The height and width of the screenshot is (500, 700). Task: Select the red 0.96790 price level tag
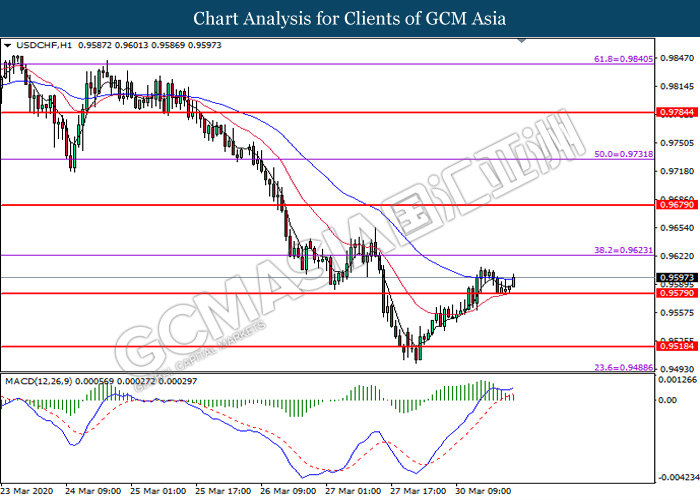(x=677, y=205)
